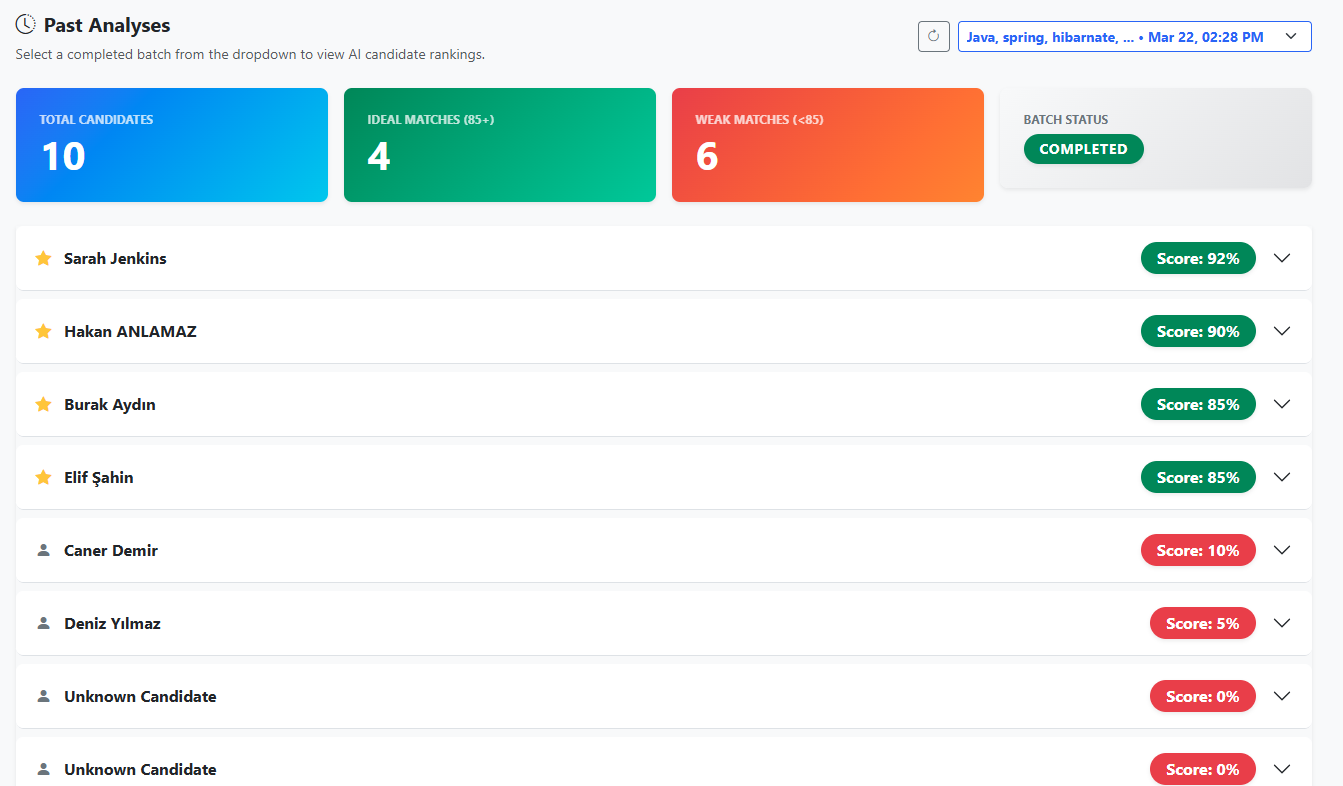Open the batch selection dropdown

[x=1135, y=36]
